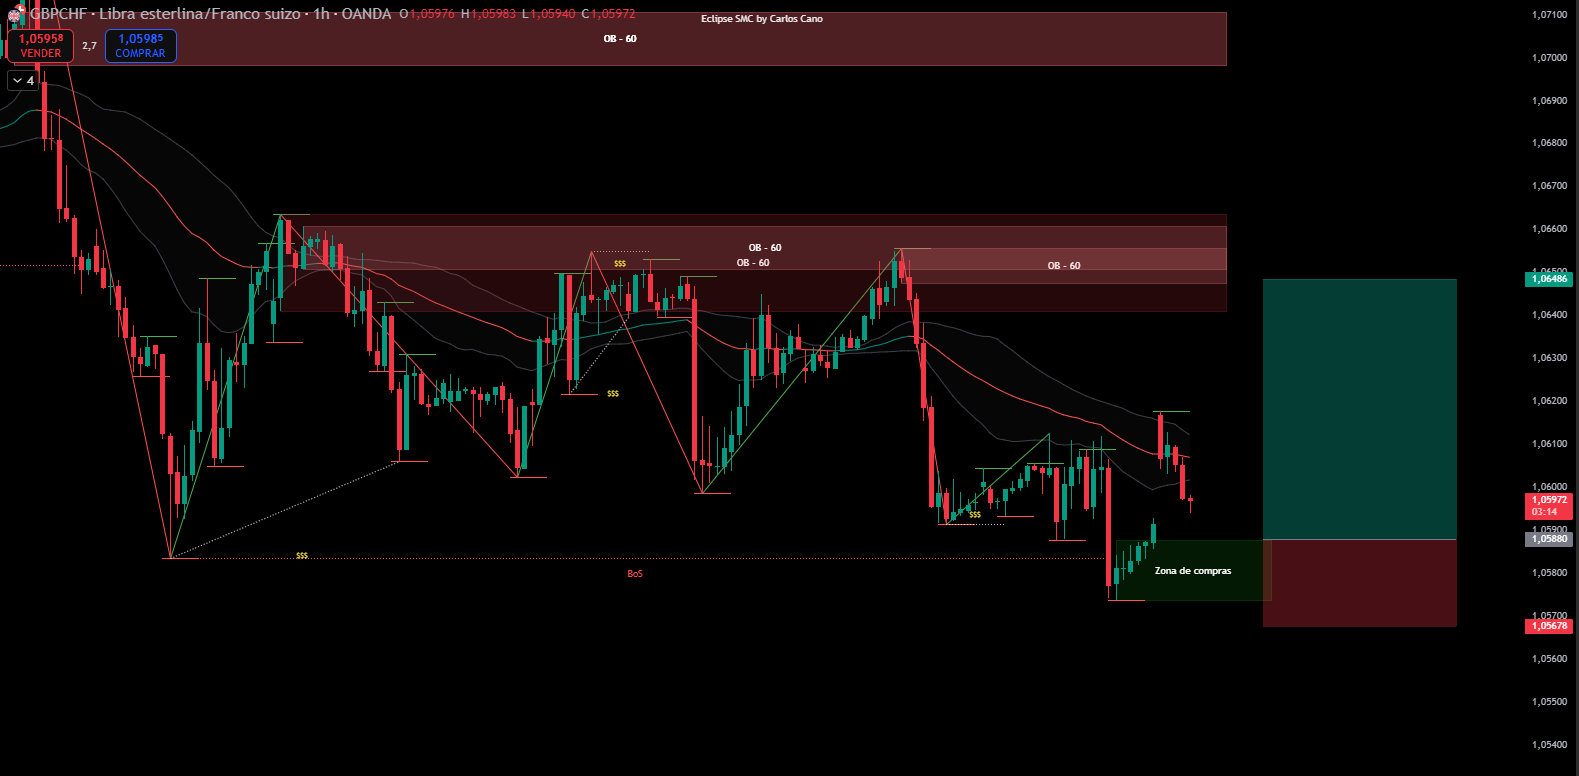Click the high value H1,05983 in the header
Image resolution: width=1579 pixels, height=776 pixels.
488,14
